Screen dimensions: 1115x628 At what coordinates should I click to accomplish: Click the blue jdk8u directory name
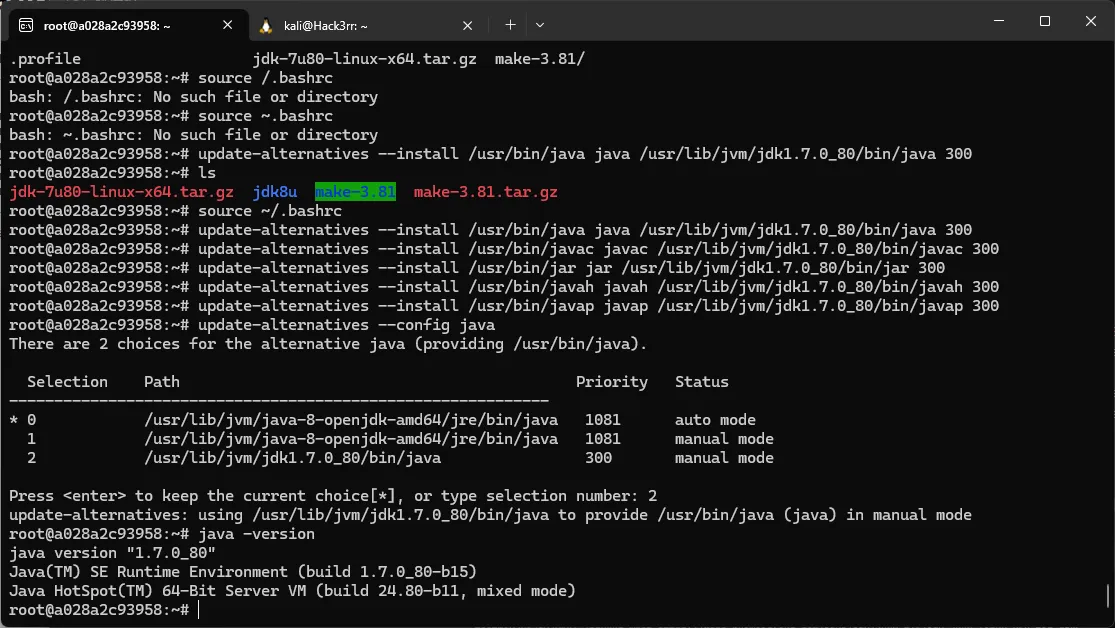point(274,192)
